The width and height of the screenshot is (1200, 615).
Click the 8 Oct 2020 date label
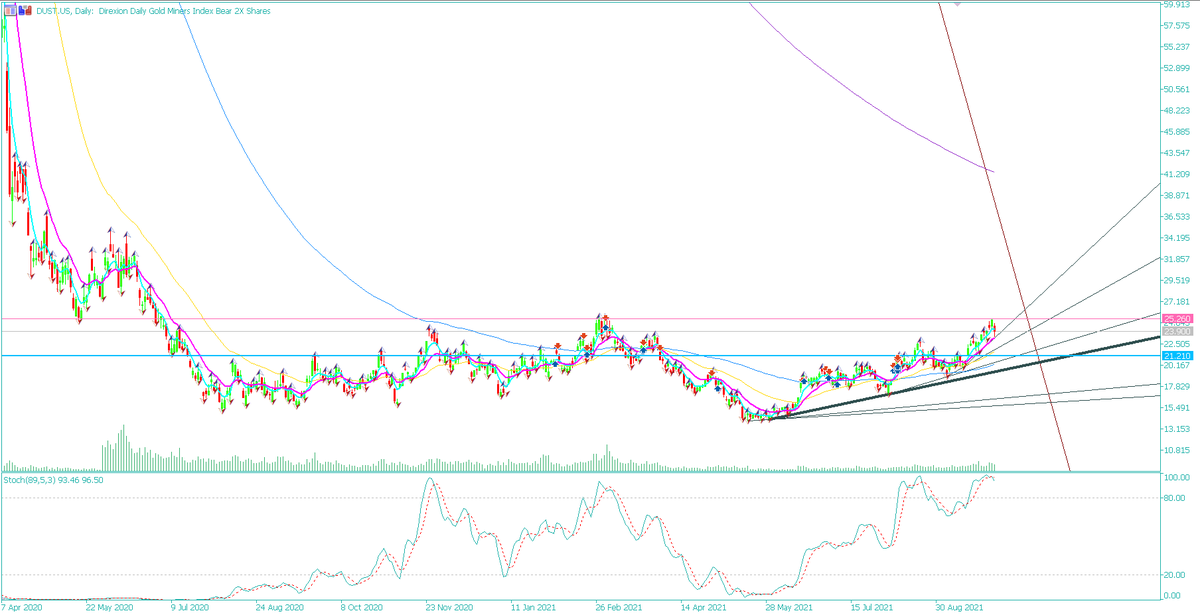[x=363, y=607]
